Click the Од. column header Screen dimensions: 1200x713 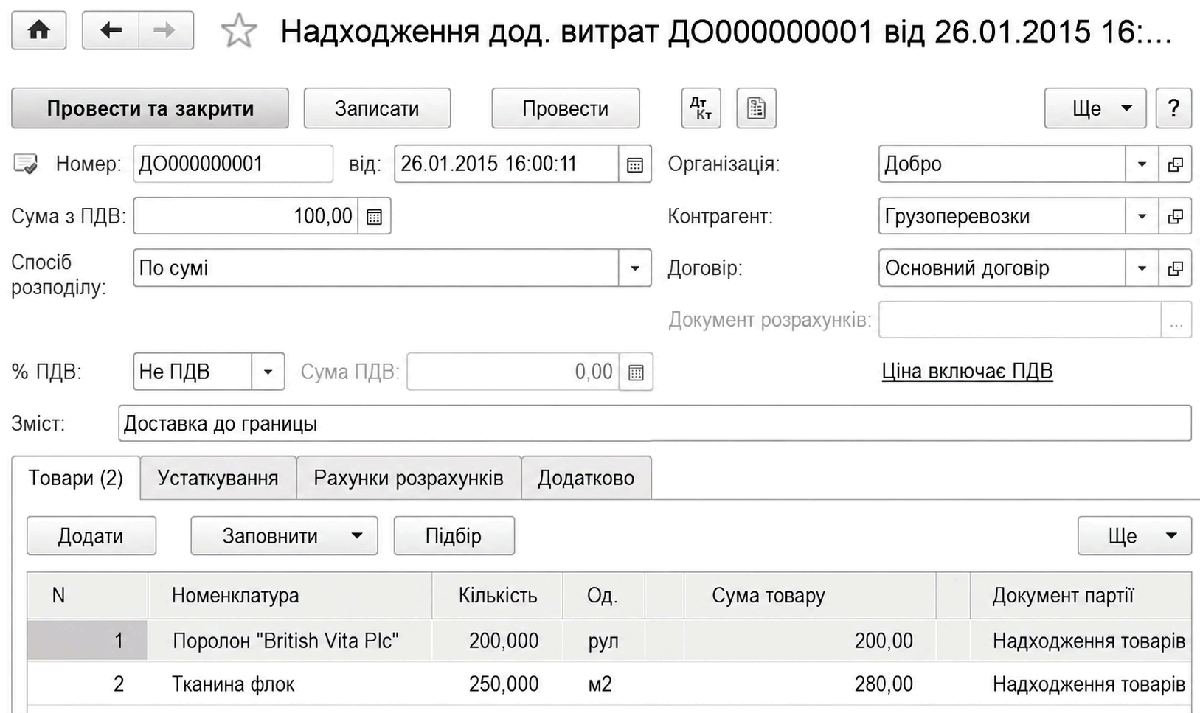pyautogui.click(x=605, y=597)
